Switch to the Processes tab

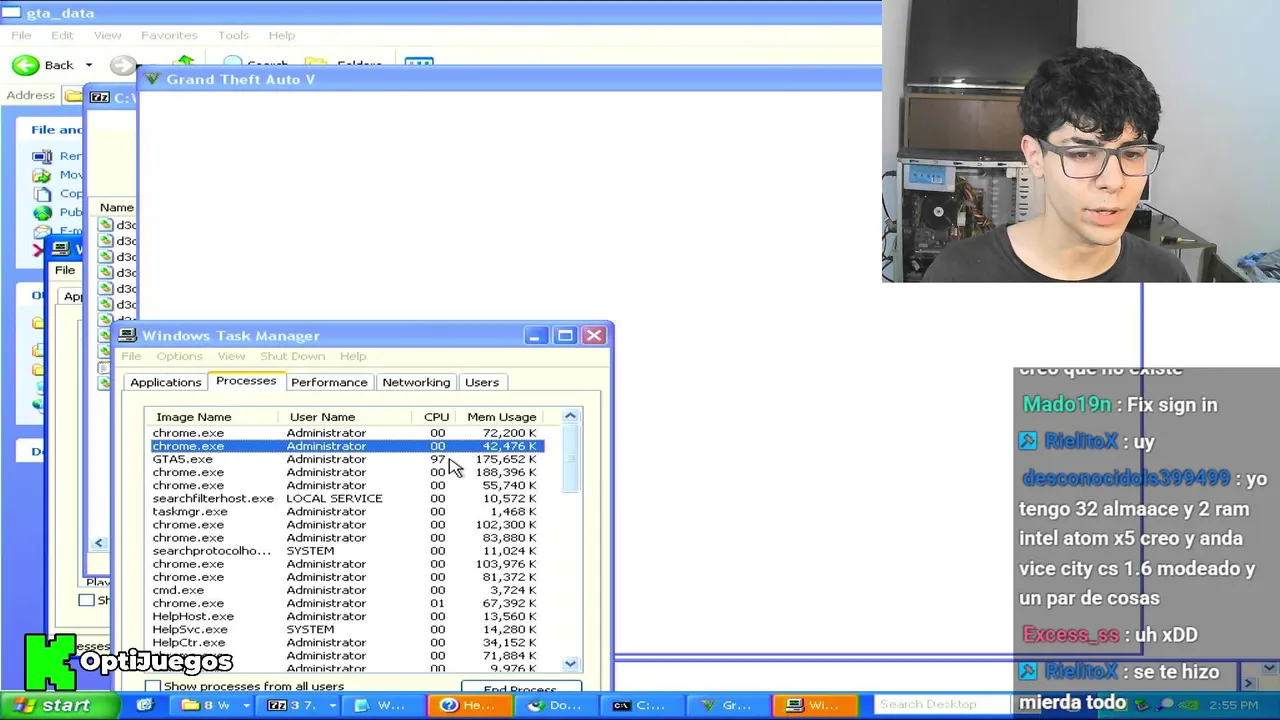pos(246,381)
